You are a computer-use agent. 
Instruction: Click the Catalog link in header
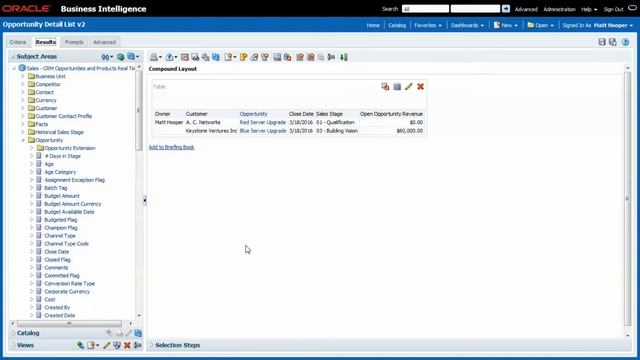tap(397, 25)
